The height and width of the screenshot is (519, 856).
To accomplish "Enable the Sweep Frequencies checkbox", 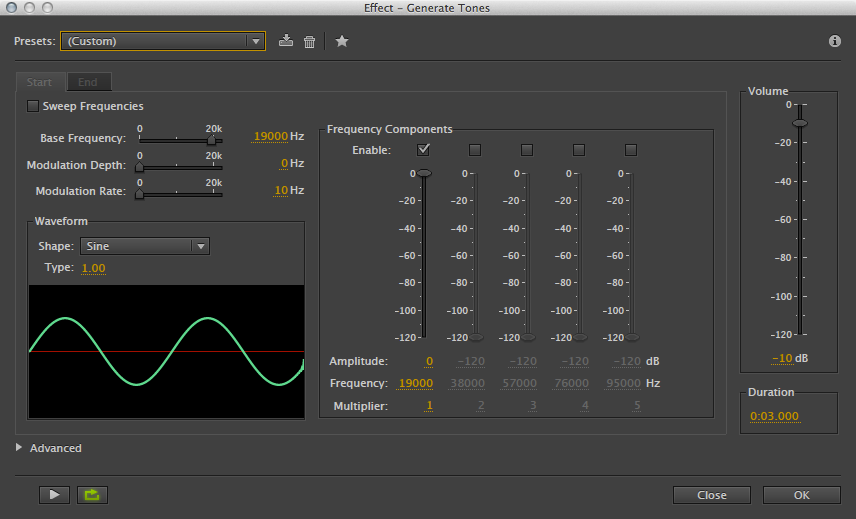I will (33, 106).
